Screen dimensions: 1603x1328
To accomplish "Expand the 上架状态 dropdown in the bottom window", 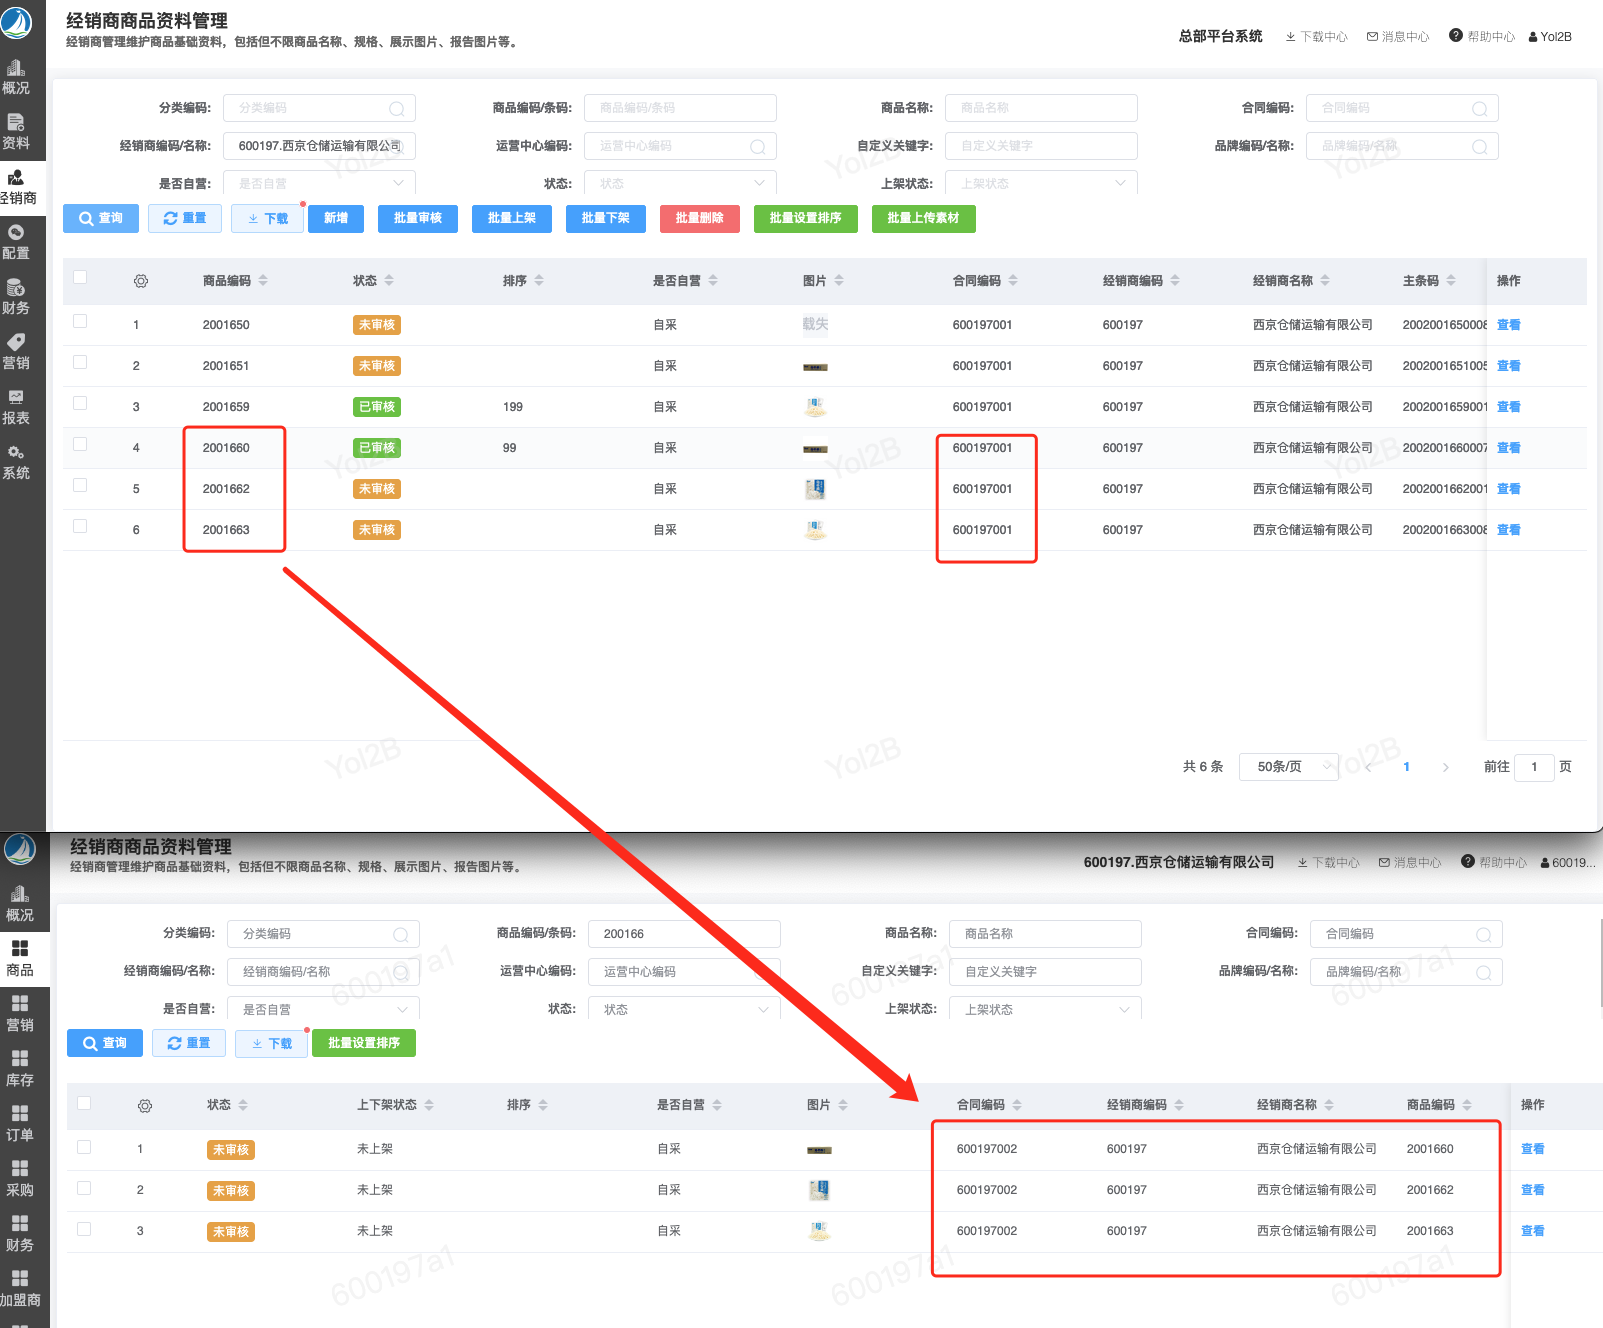I will (1045, 1009).
